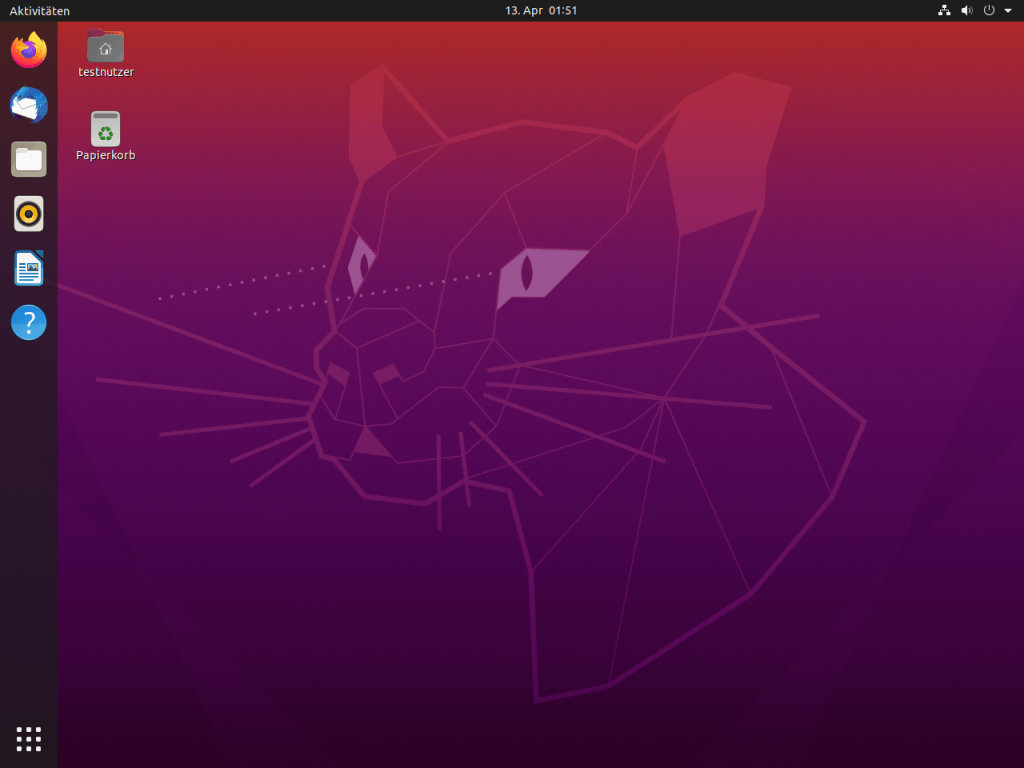
Task: Open LibreOffice Writer from the dock
Action: 29,268
